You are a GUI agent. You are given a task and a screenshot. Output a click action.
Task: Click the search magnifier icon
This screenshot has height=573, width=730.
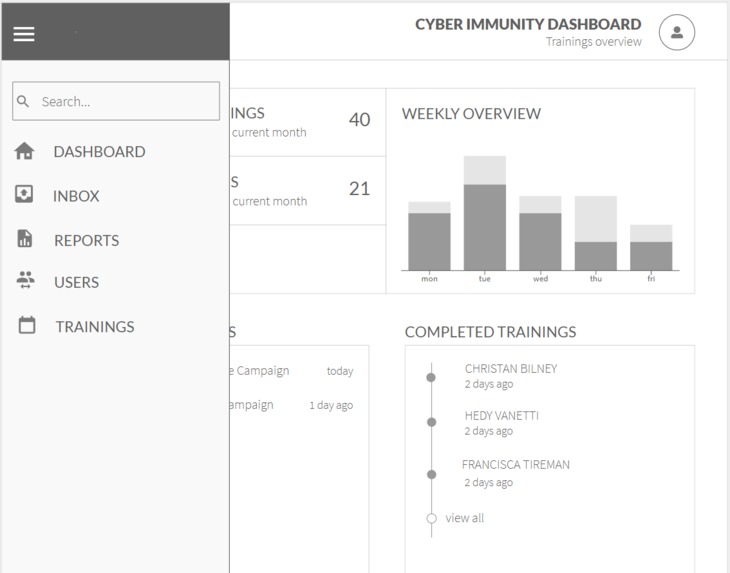pos(23,101)
